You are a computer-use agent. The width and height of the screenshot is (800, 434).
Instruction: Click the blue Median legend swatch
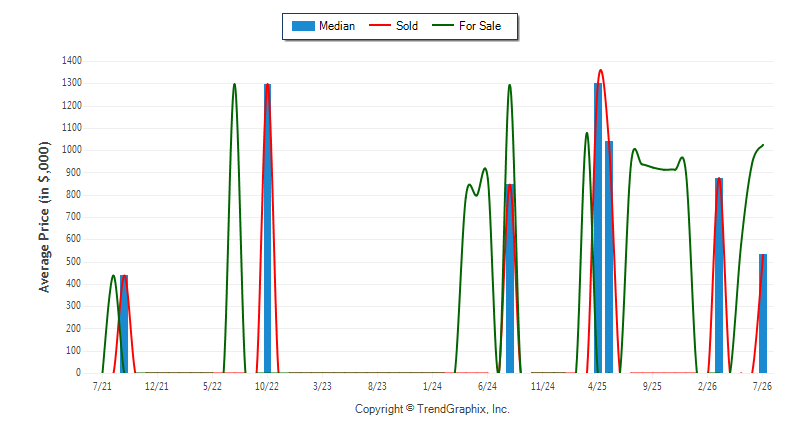[303, 26]
